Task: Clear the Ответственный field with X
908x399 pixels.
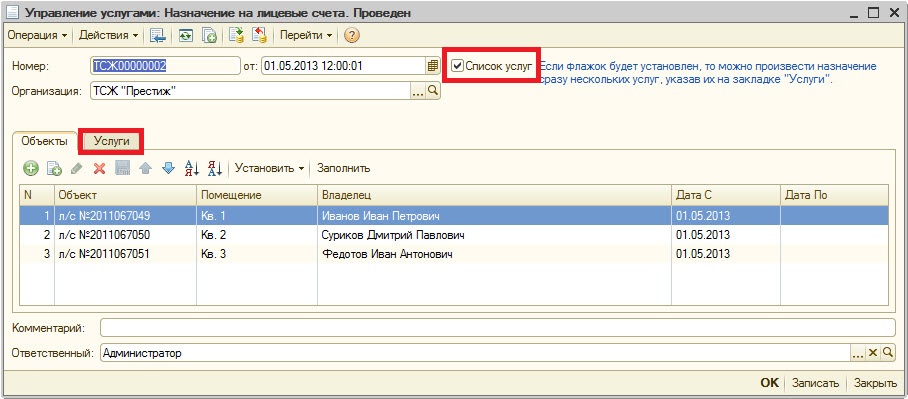Action: click(873, 352)
